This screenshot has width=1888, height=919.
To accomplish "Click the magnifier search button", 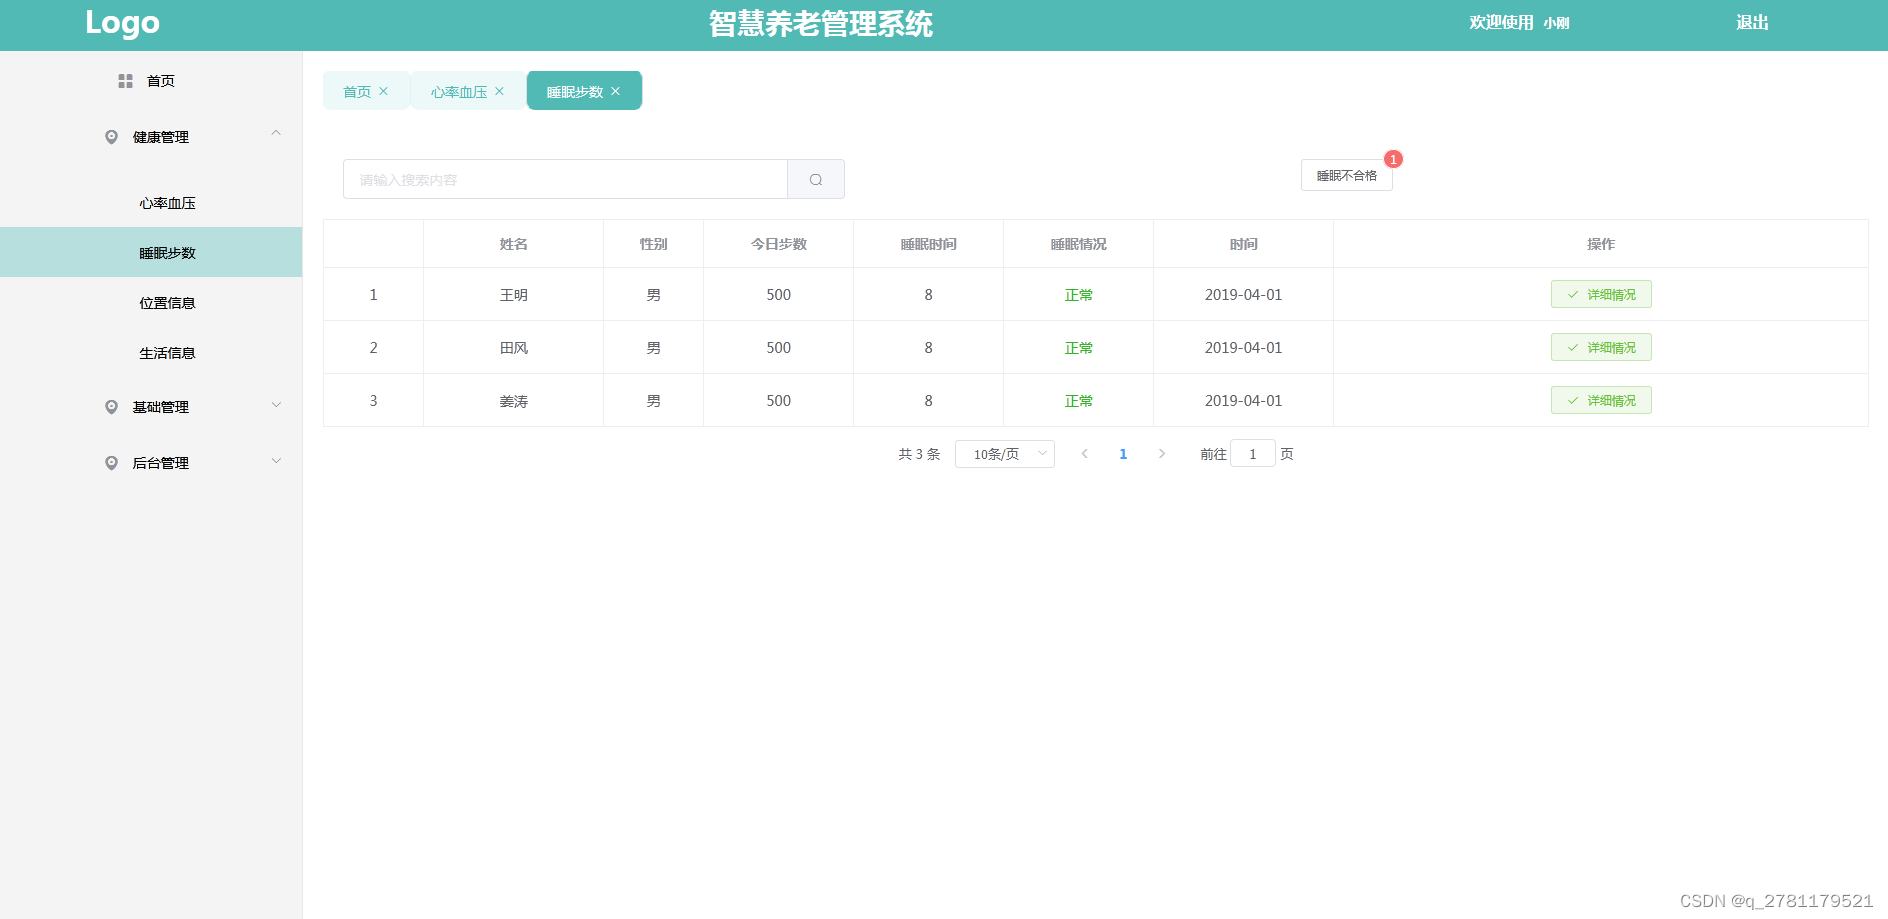I will coord(816,179).
